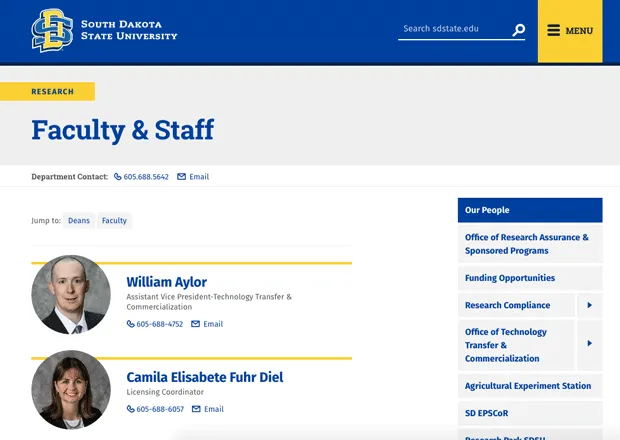Jump to the Deans section
Screen dimensions: 620x440
pyautogui.click(x=79, y=220)
